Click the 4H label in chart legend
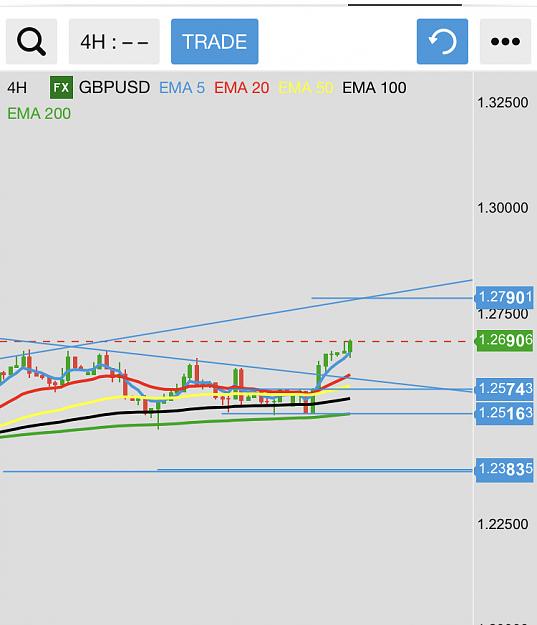Image resolution: width=537 pixels, height=625 pixels. [17, 88]
